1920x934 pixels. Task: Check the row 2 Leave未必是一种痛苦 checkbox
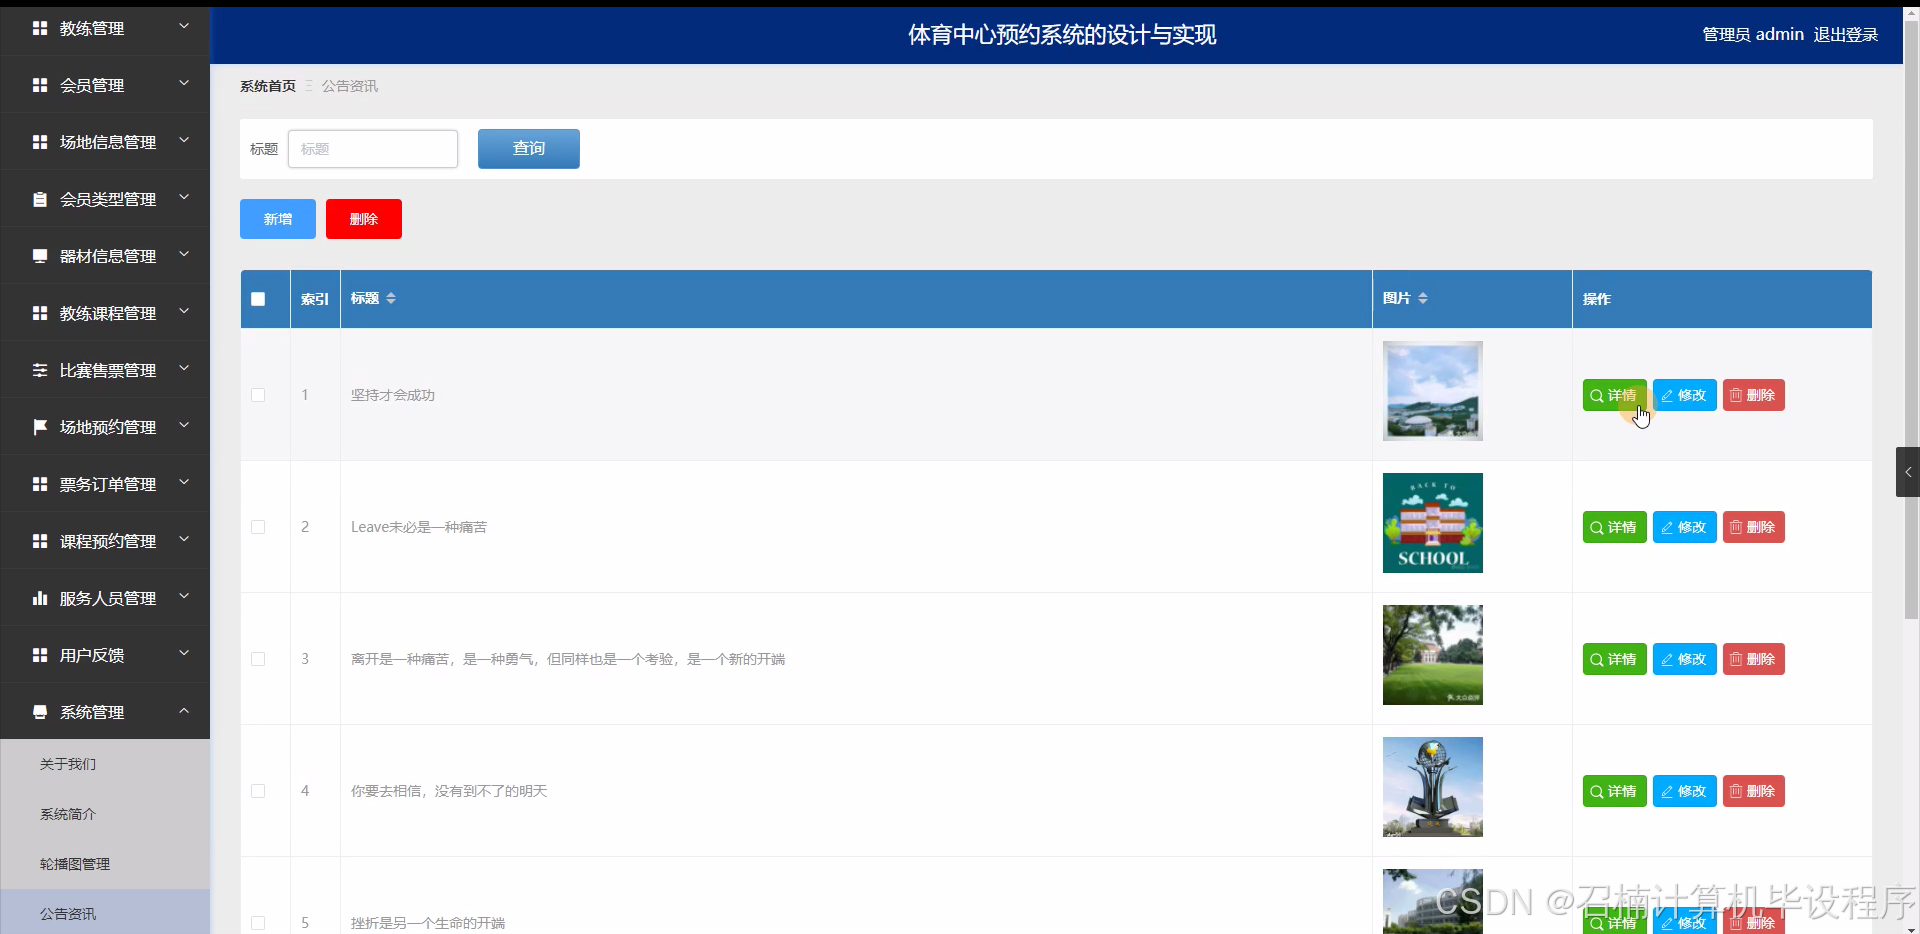tap(258, 527)
